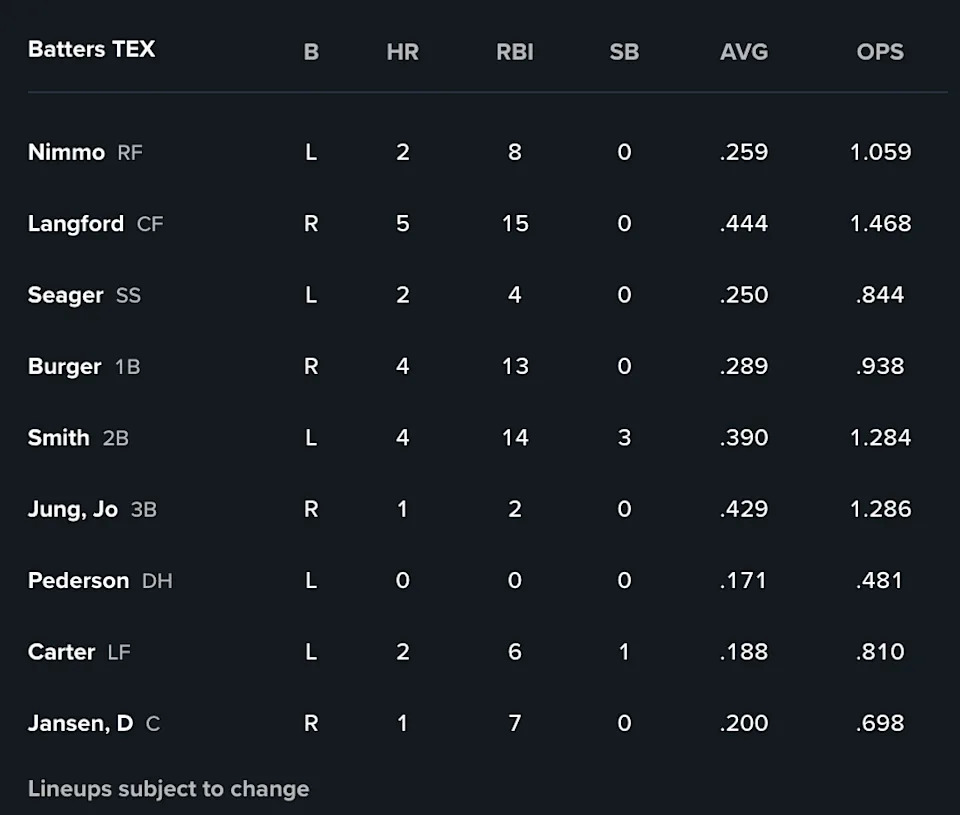The height and width of the screenshot is (815, 960).
Task: Click the Batters TEX heading
Action: (x=92, y=49)
